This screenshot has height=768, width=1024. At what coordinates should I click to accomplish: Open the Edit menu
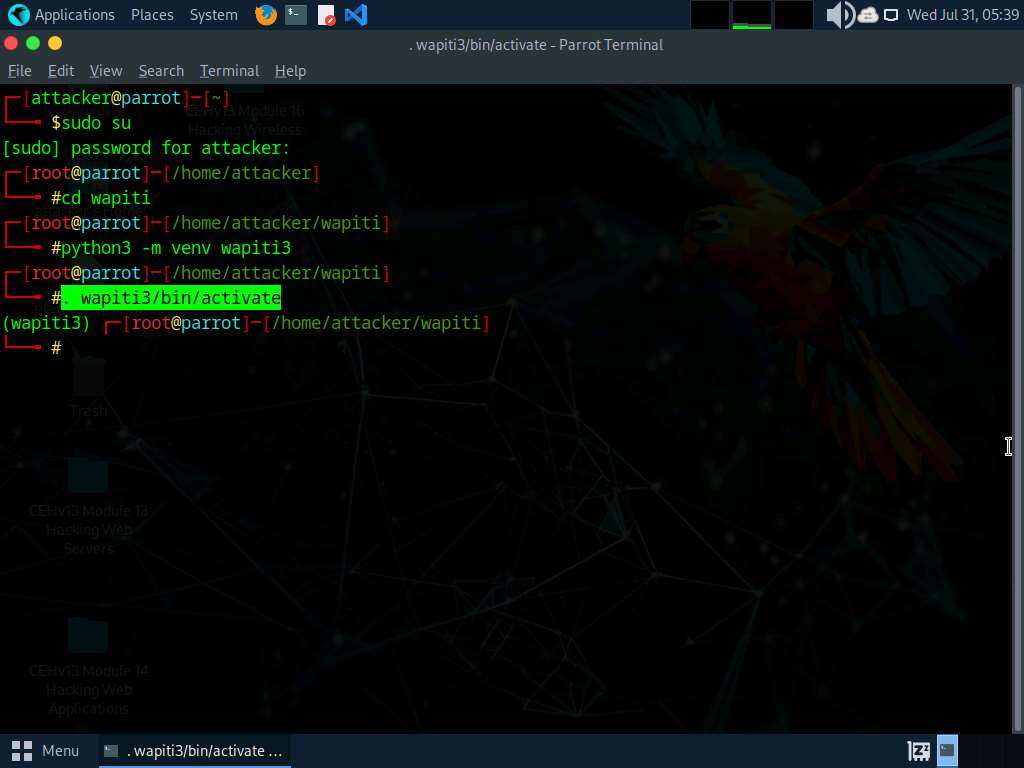[x=61, y=71]
